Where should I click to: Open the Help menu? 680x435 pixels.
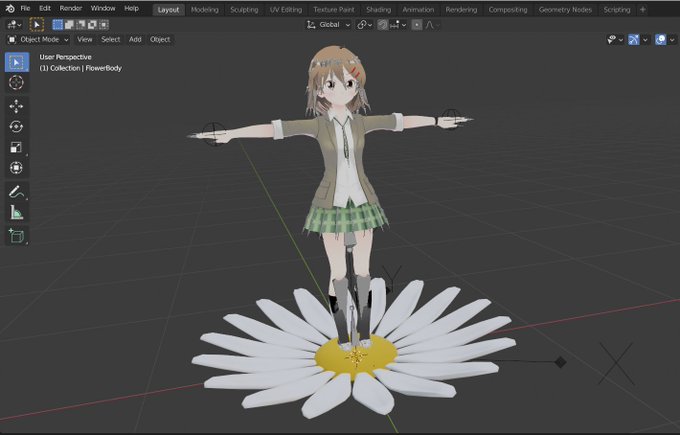[131, 8]
